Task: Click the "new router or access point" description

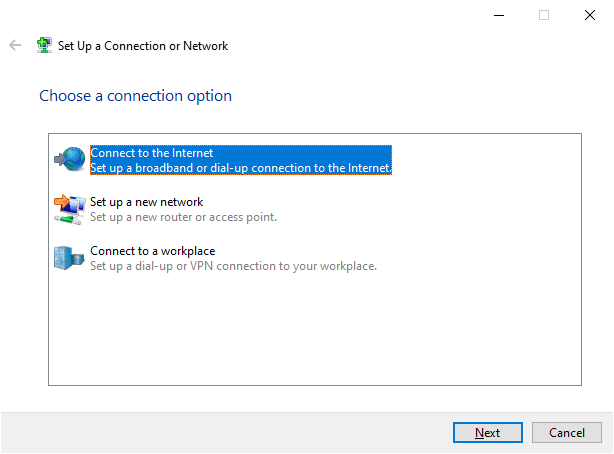Action: 183,217
